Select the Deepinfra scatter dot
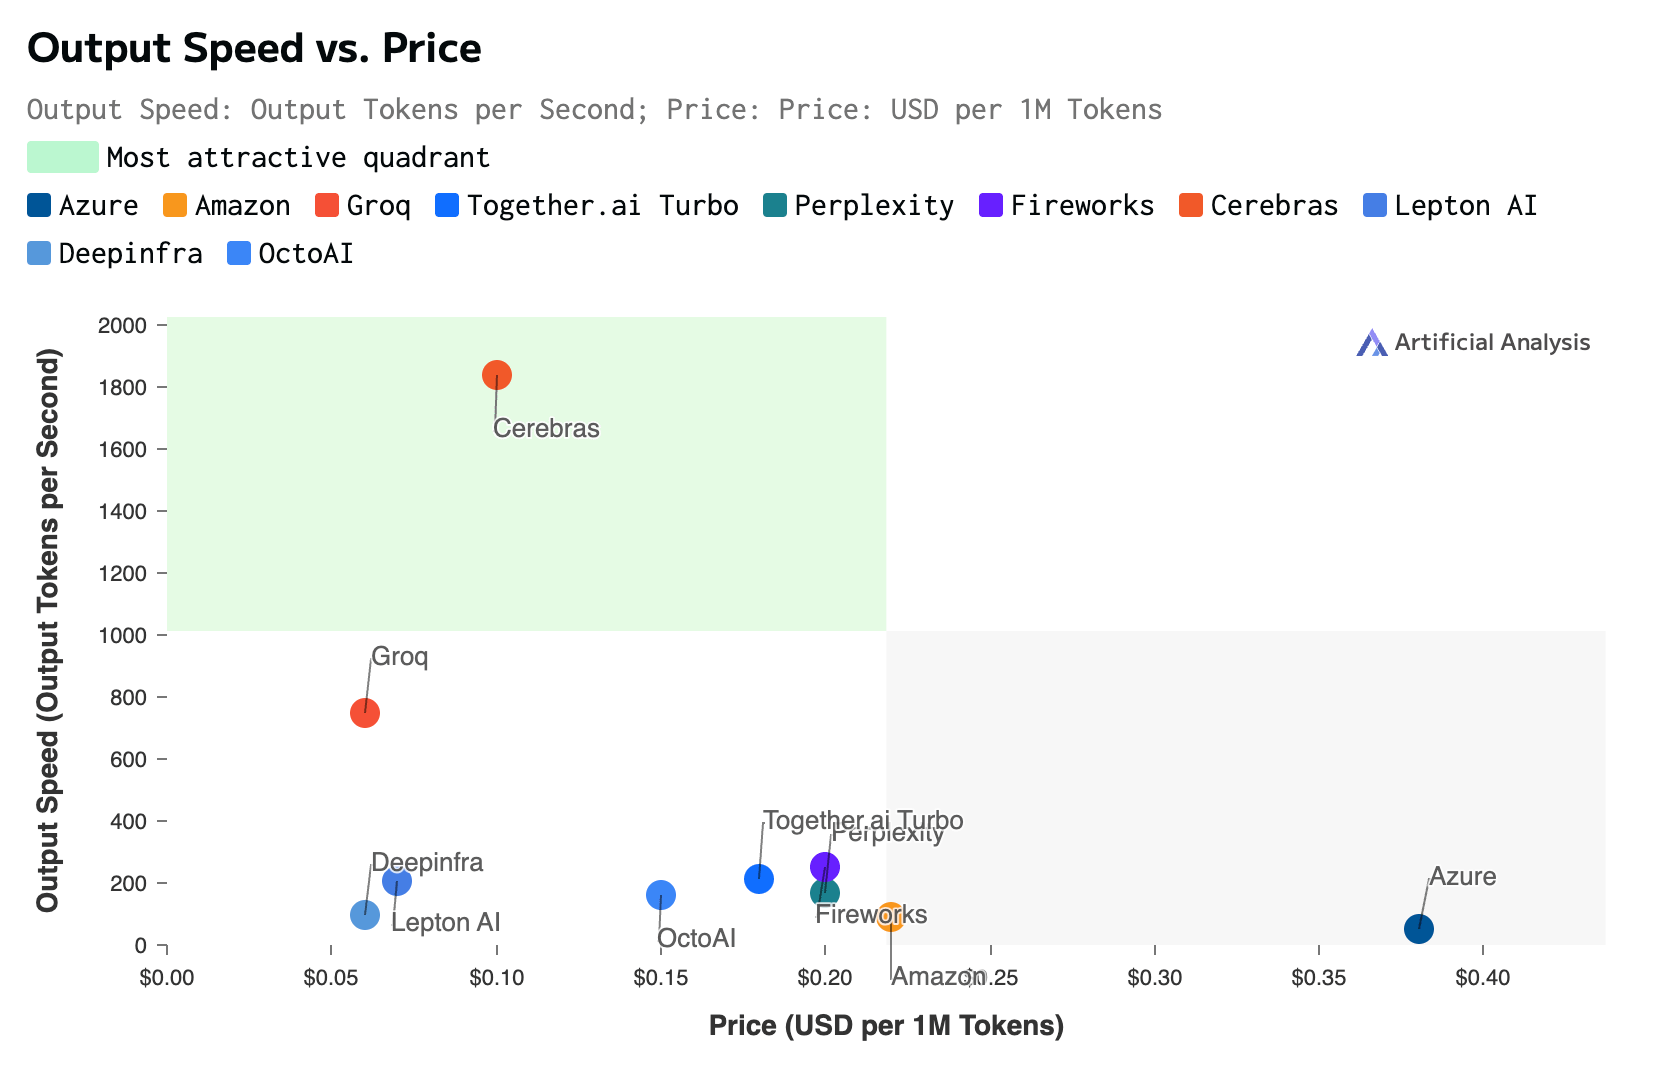 [x=365, y=915]
